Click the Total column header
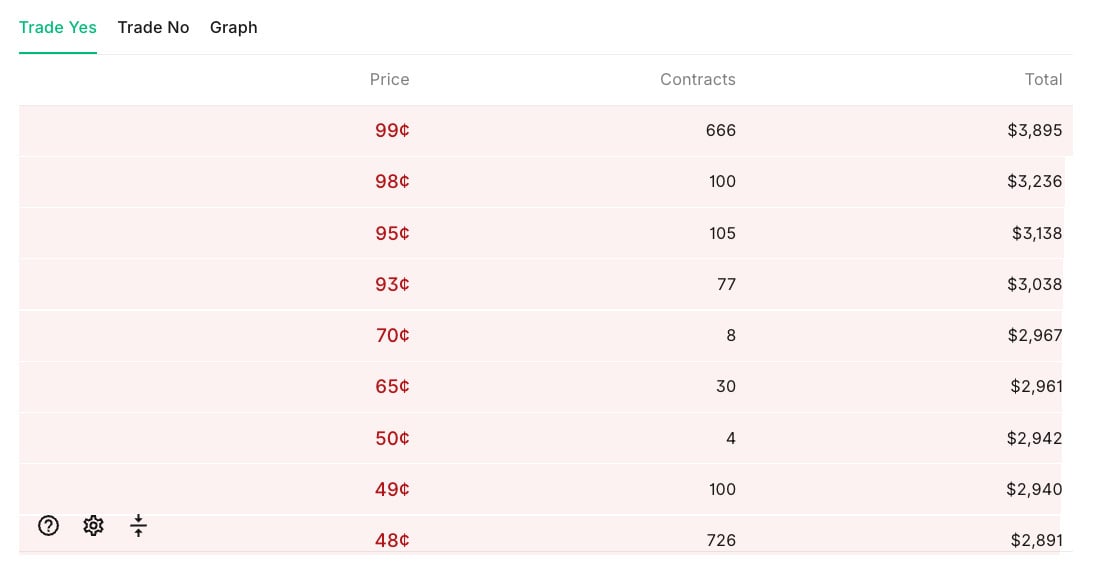1099x577 pixels. (x=1043, y=80)
